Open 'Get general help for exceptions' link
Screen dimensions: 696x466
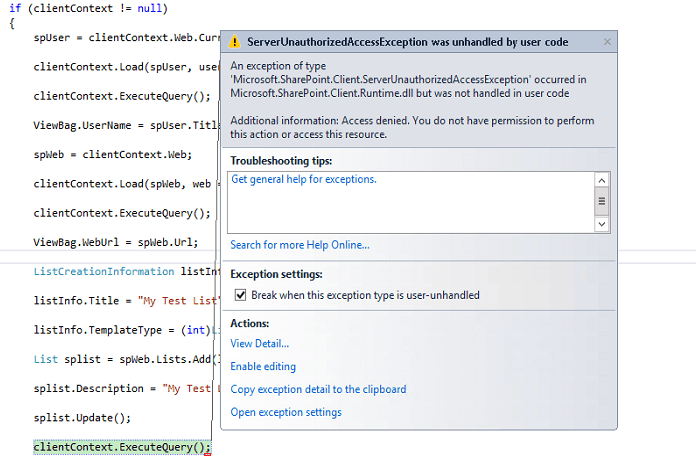coord(304,179)
